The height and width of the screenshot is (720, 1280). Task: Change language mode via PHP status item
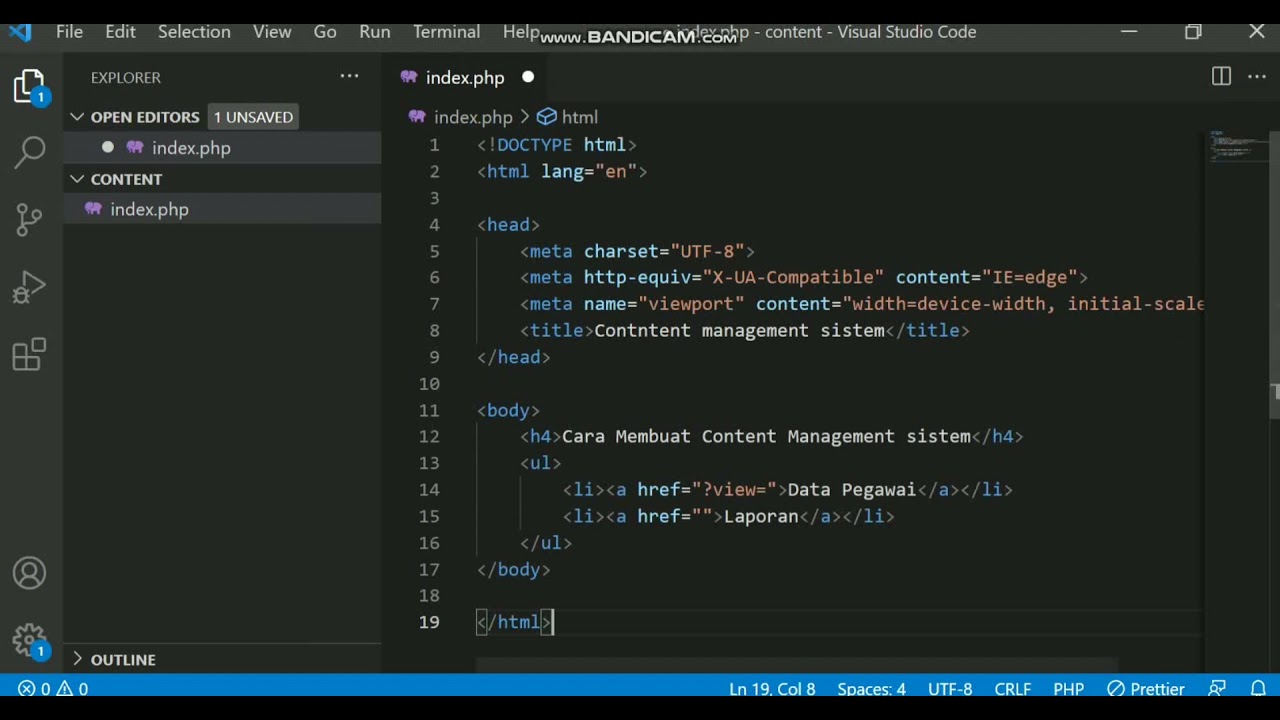tap(1068, 689)
